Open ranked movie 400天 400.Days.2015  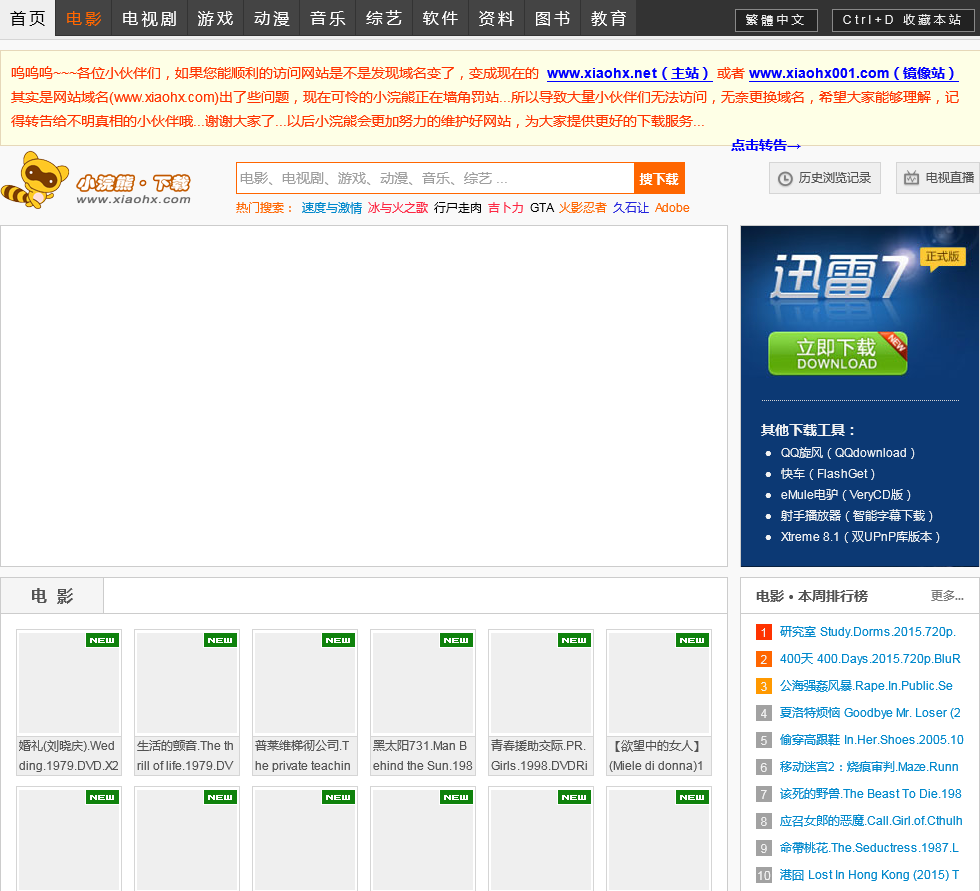pyautogui.click(x=870, y=659)
